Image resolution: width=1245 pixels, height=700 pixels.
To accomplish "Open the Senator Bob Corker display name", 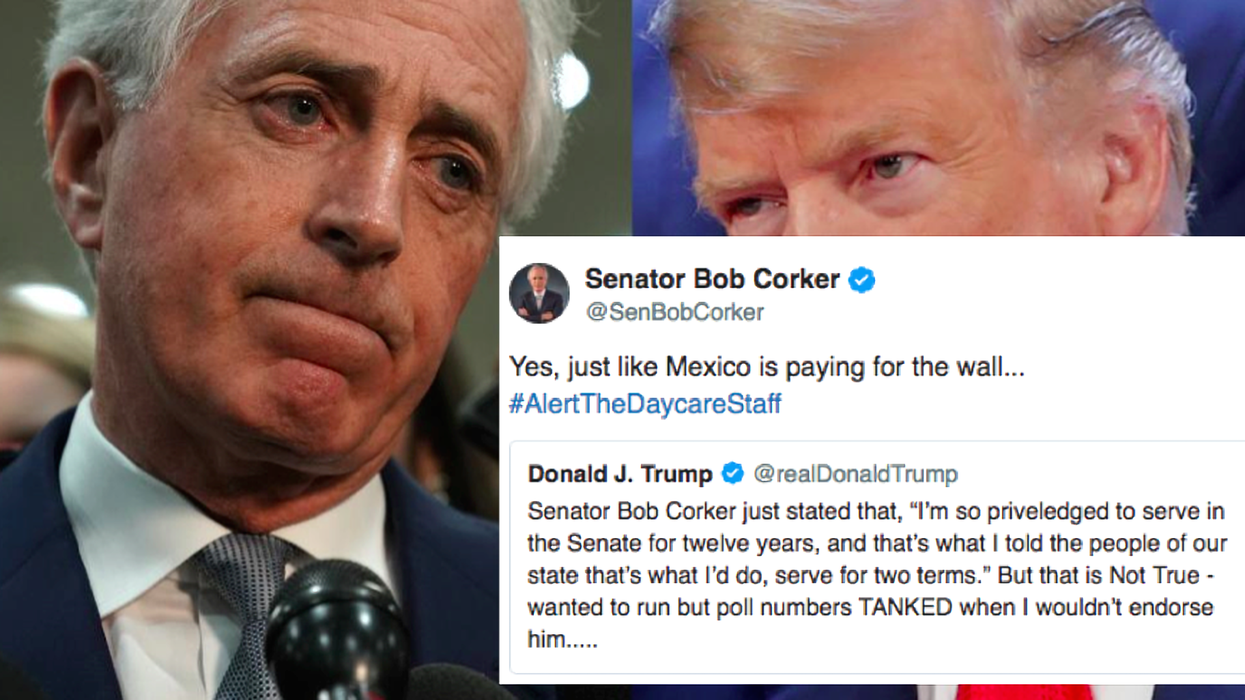I will [x=712, y=279].
